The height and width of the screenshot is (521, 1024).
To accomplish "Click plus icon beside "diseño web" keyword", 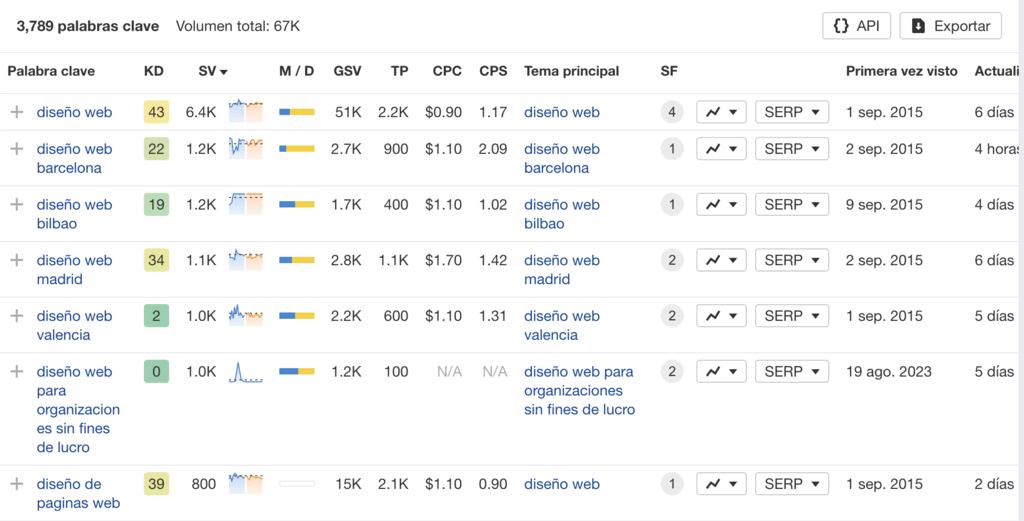I will [x=16, y=112].
